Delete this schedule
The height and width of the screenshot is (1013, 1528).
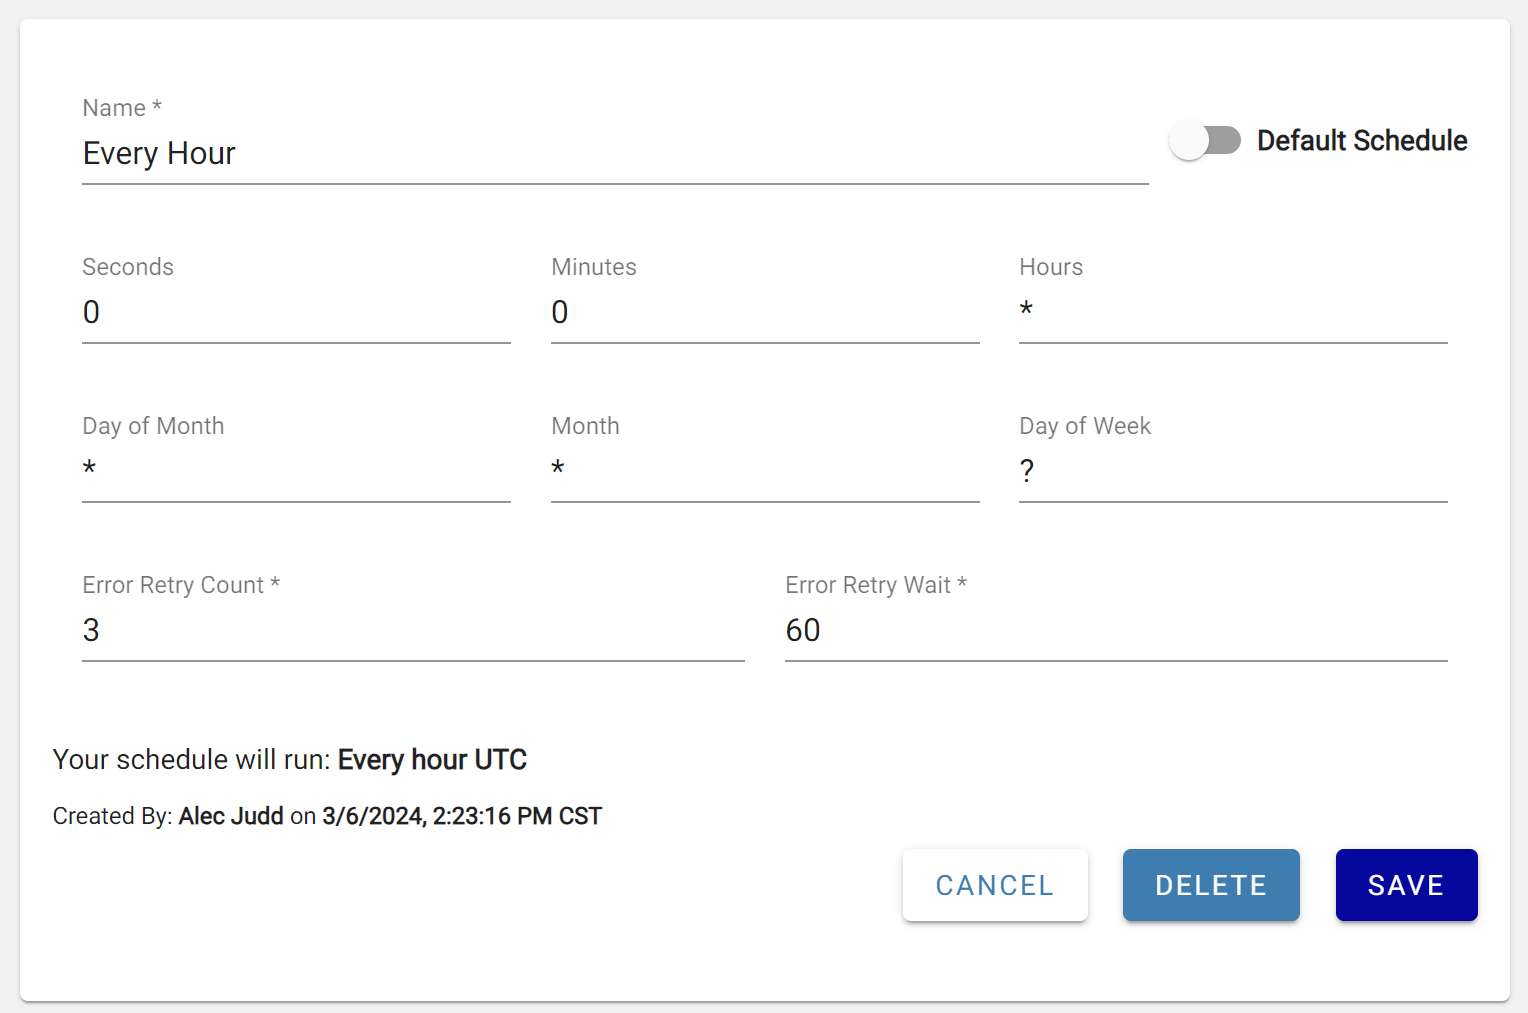(1211, 885)
